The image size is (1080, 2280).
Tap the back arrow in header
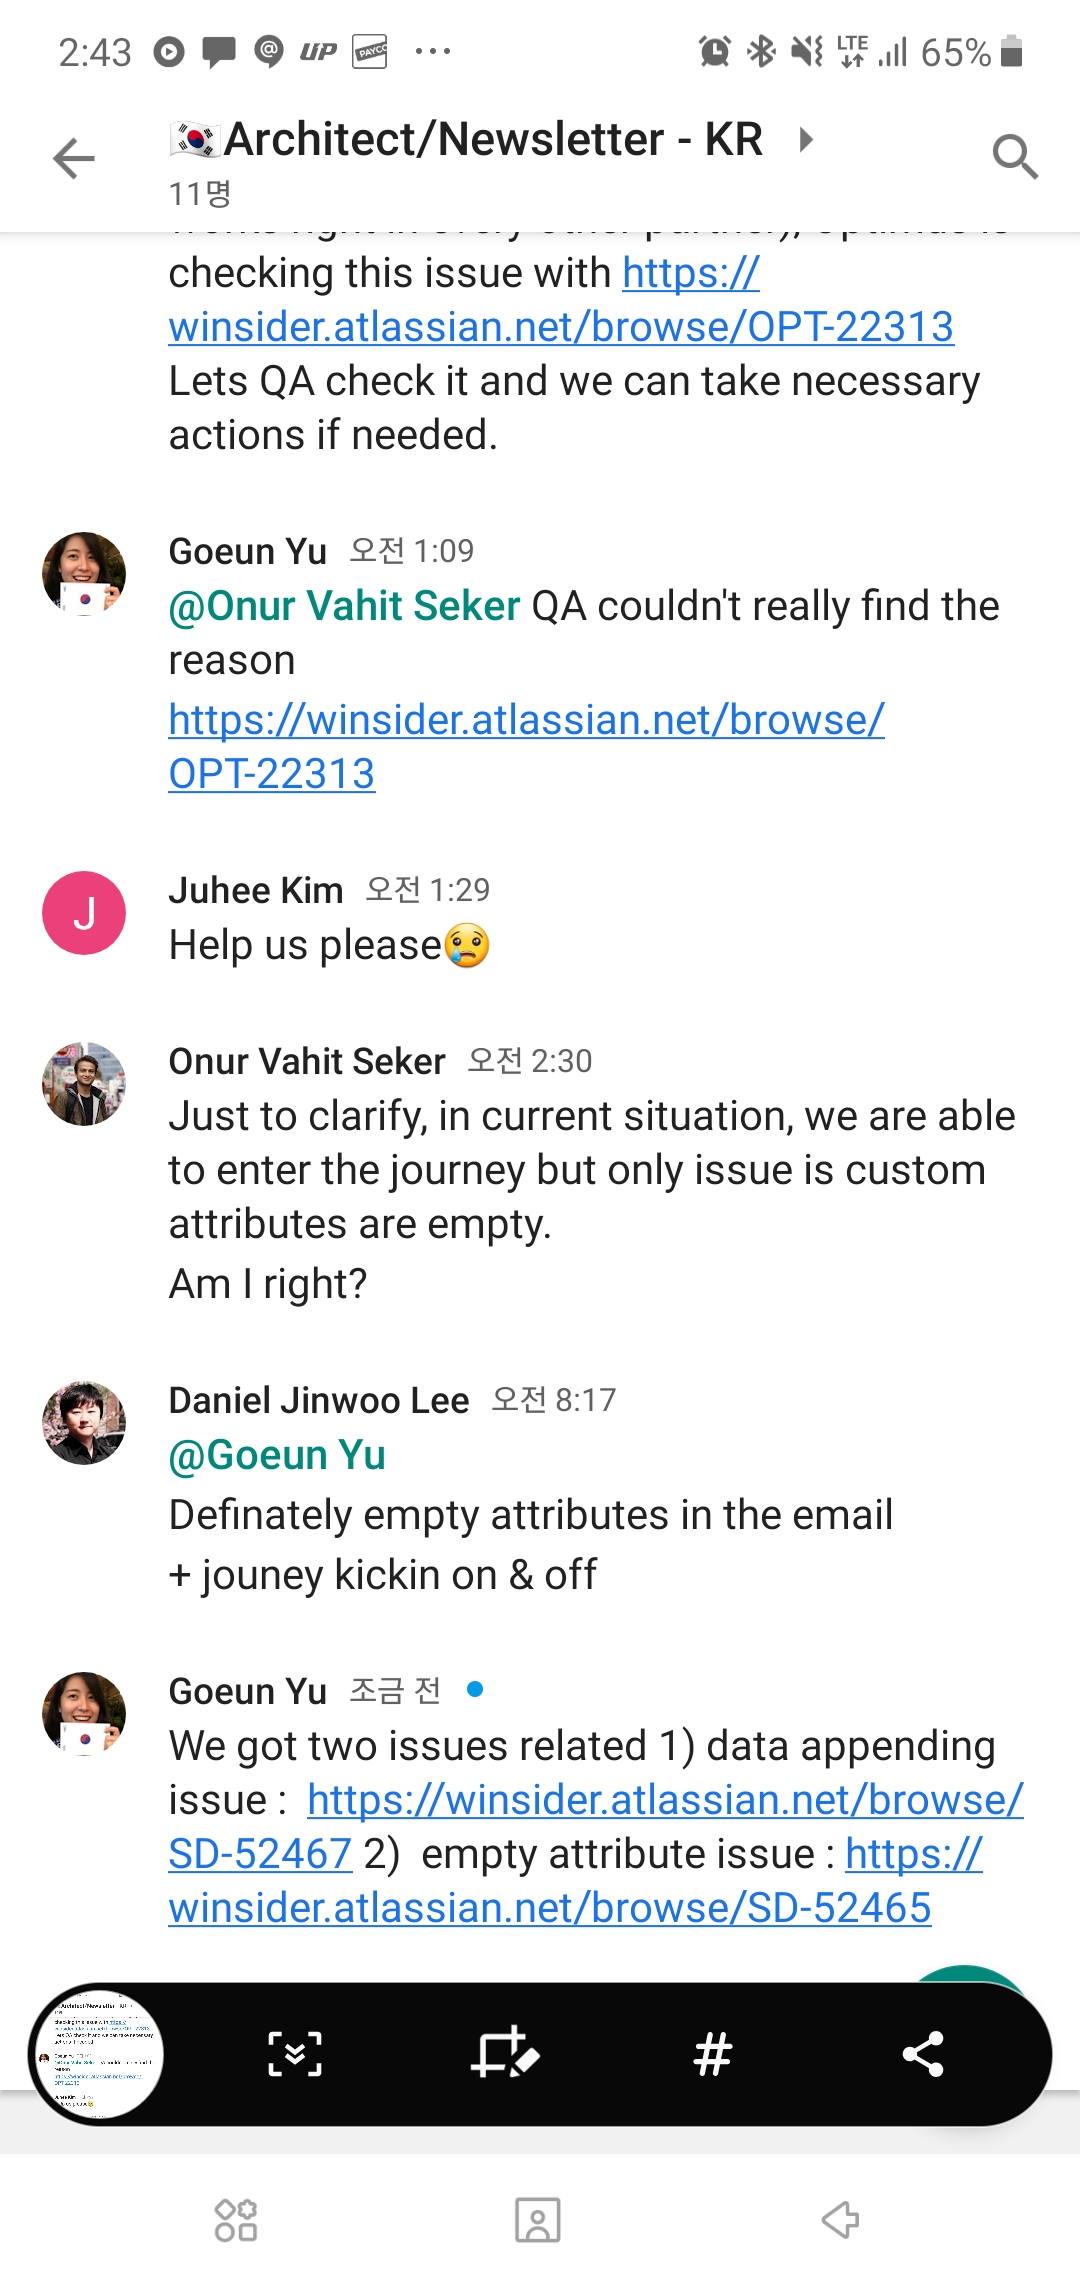tap(74, 158)
